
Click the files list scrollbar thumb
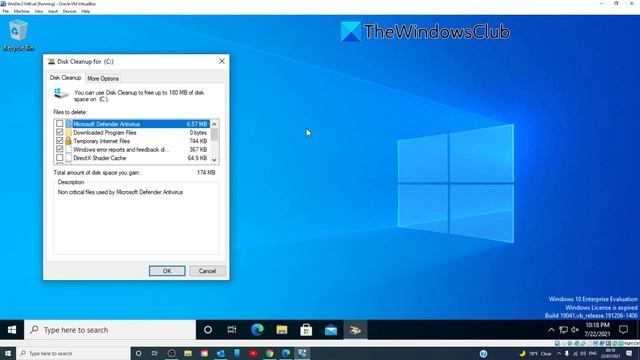pyautogui.click(x=214, y=135)
